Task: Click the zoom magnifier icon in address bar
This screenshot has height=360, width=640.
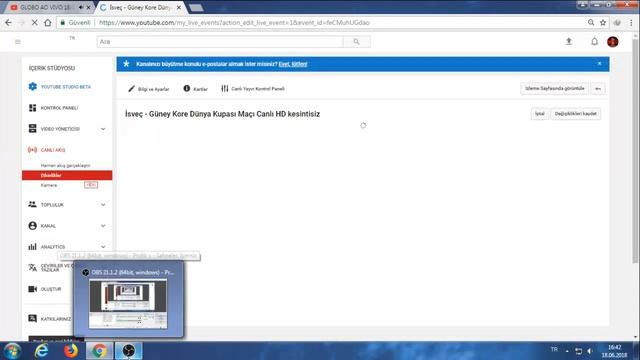Action: pos(591,23)
